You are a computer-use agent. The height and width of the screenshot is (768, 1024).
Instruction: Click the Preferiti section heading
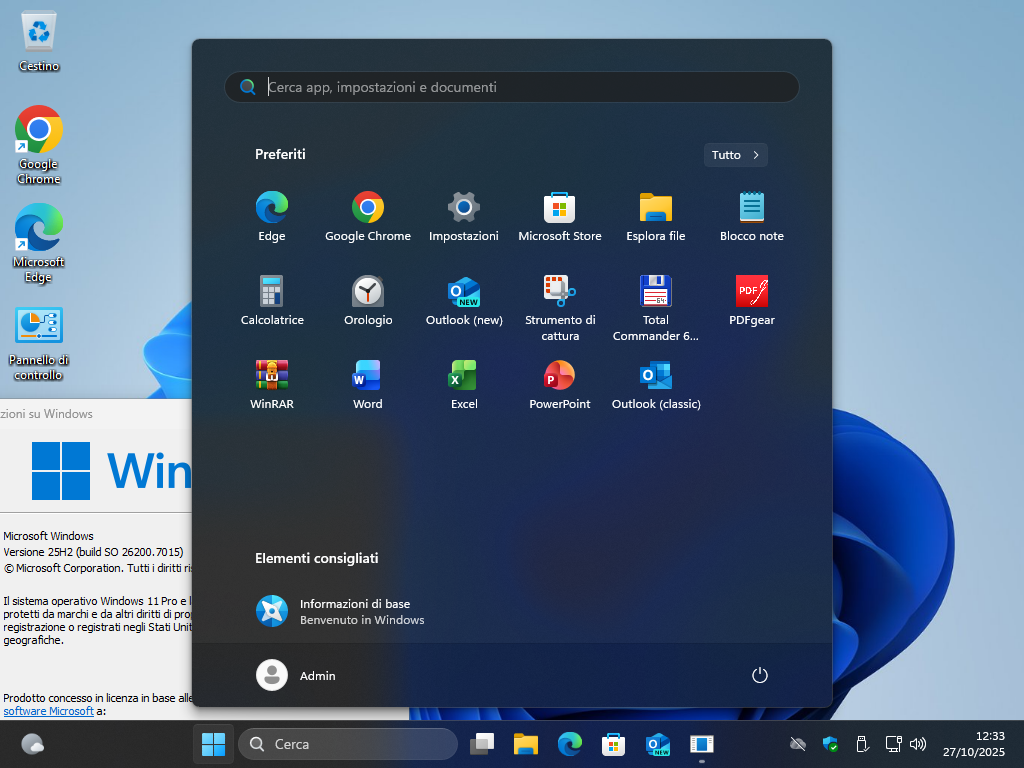tap(280, 154)
